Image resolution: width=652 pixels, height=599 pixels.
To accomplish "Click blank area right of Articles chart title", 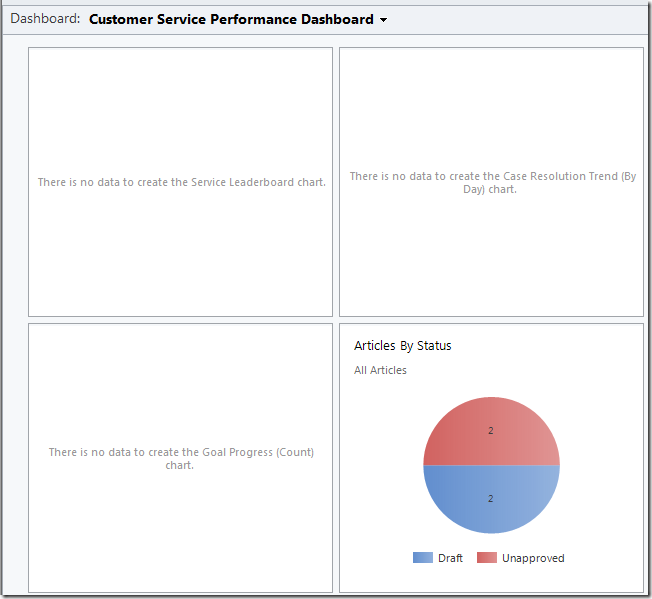I will click(560, 346).
